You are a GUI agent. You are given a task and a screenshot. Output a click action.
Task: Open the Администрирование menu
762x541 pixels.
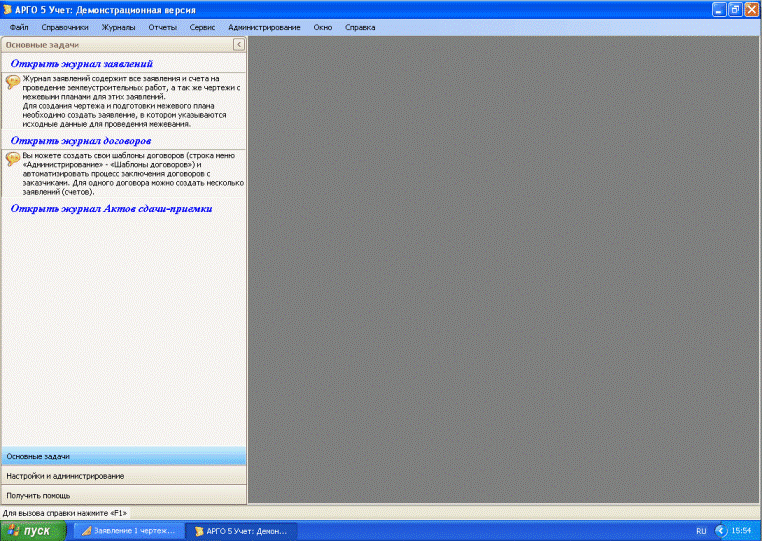(264, 27)
